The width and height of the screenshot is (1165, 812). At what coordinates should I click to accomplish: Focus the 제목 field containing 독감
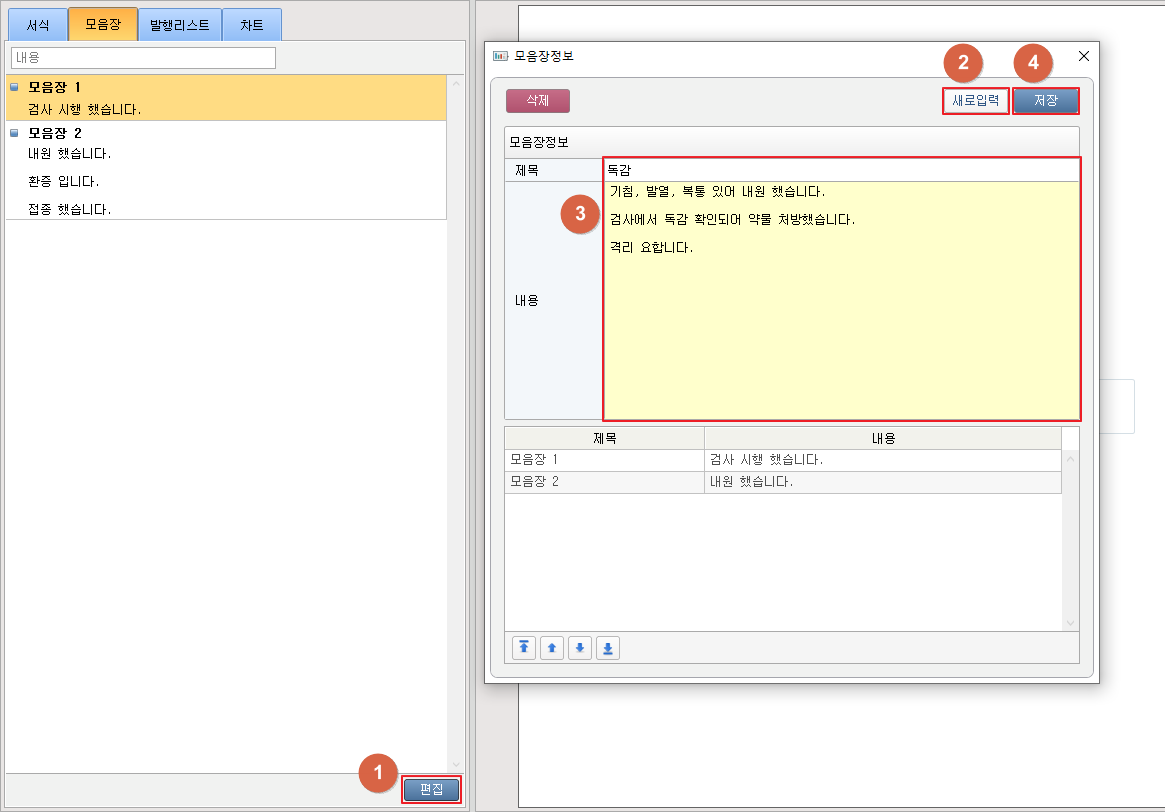[x=840, y=171]
